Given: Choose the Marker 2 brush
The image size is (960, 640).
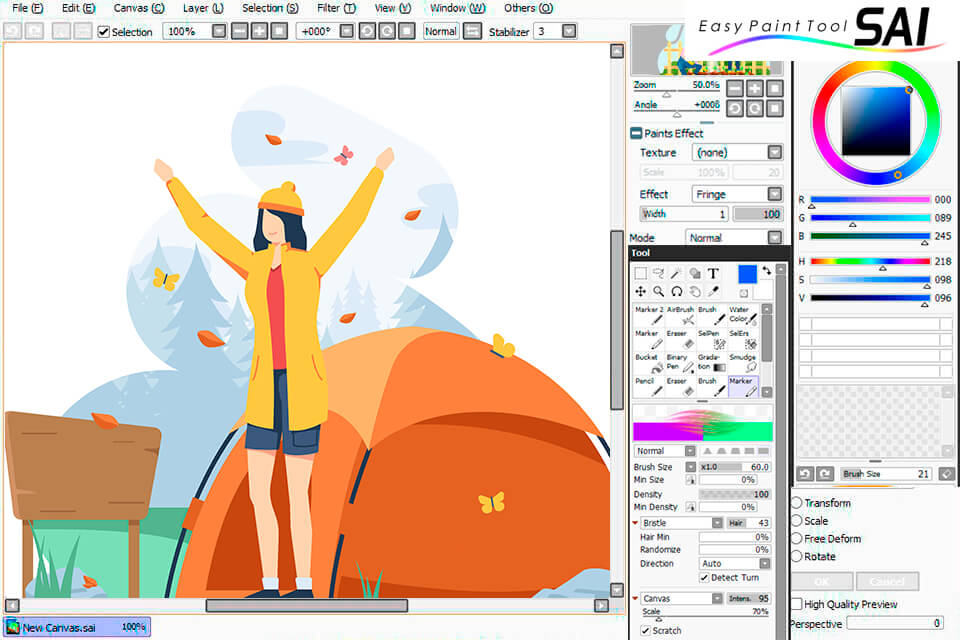Looking at the screenshot, I should tap(649, 315).
